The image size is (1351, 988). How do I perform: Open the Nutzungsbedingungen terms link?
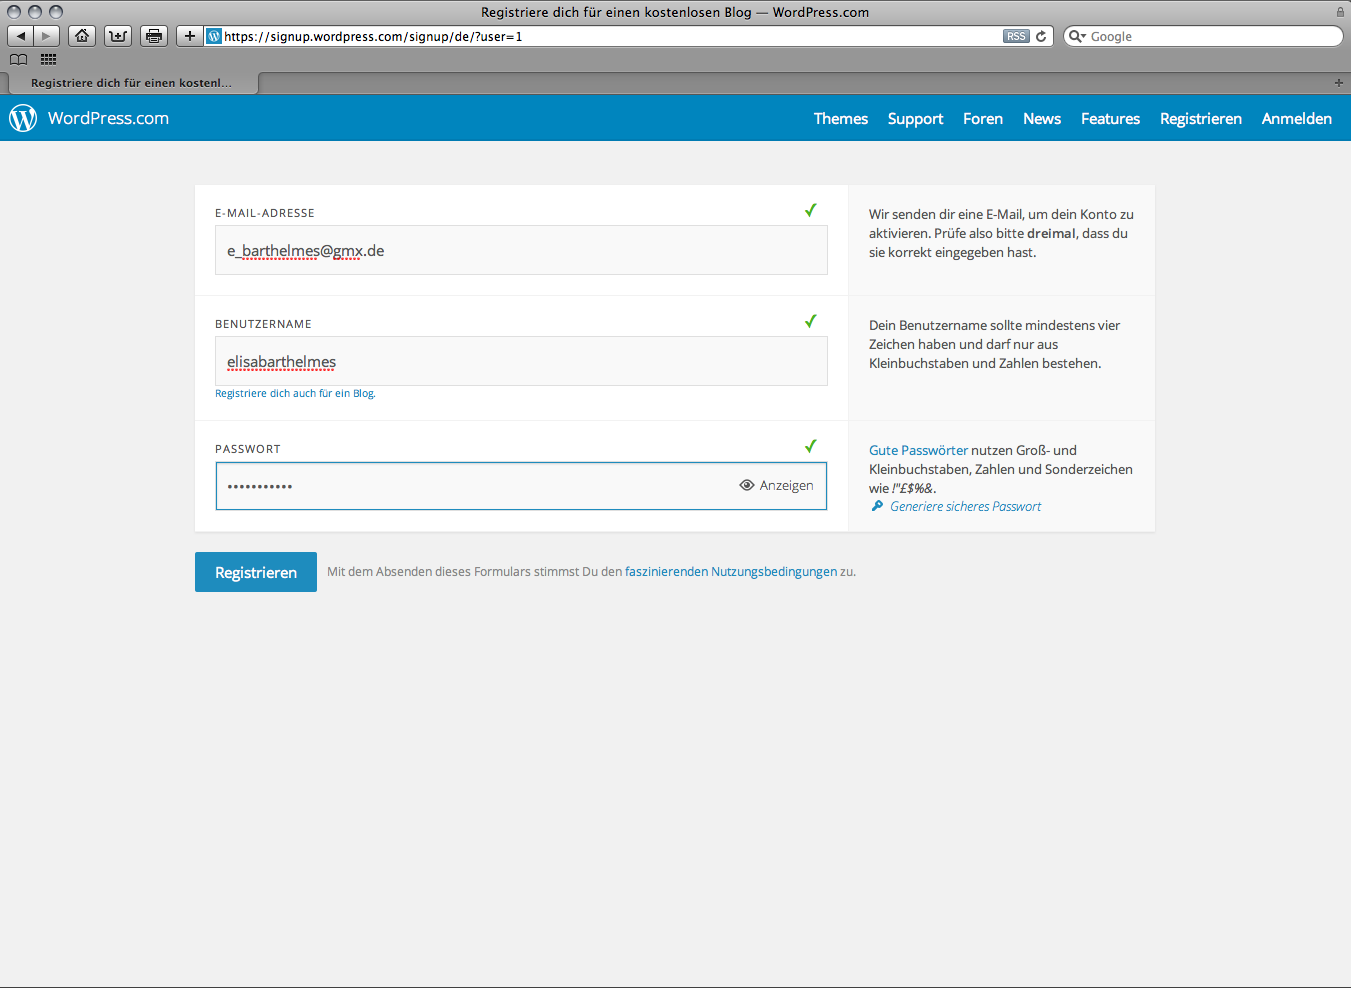coord(730,572)
